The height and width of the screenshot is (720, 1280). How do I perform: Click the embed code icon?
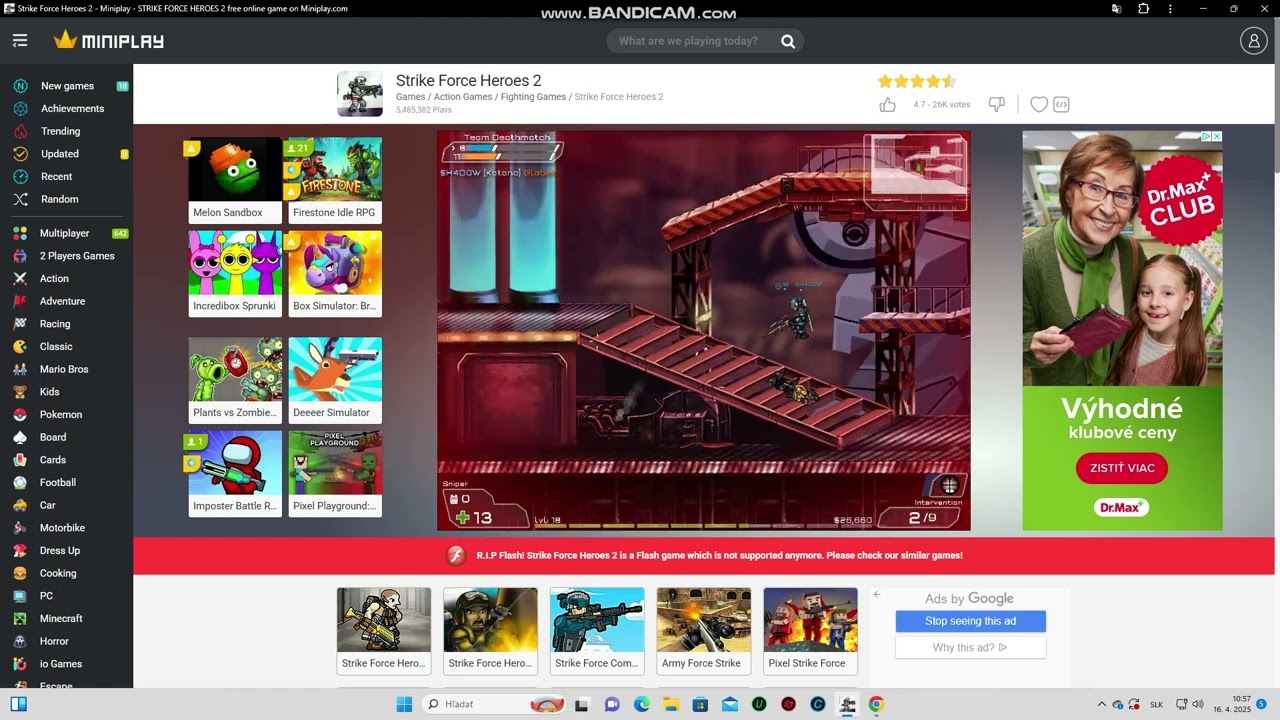click(x=1062, y=104)
